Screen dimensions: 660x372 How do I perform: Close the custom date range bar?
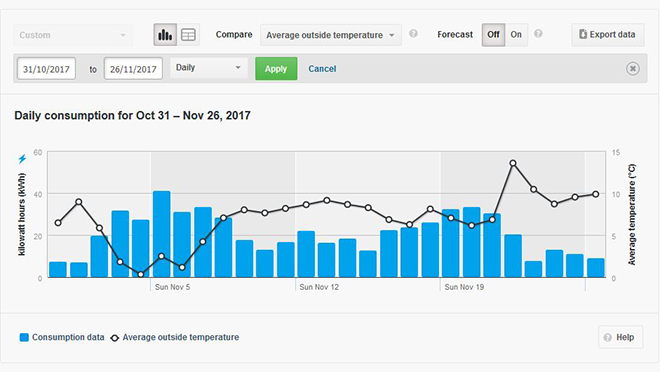(633, 69)
